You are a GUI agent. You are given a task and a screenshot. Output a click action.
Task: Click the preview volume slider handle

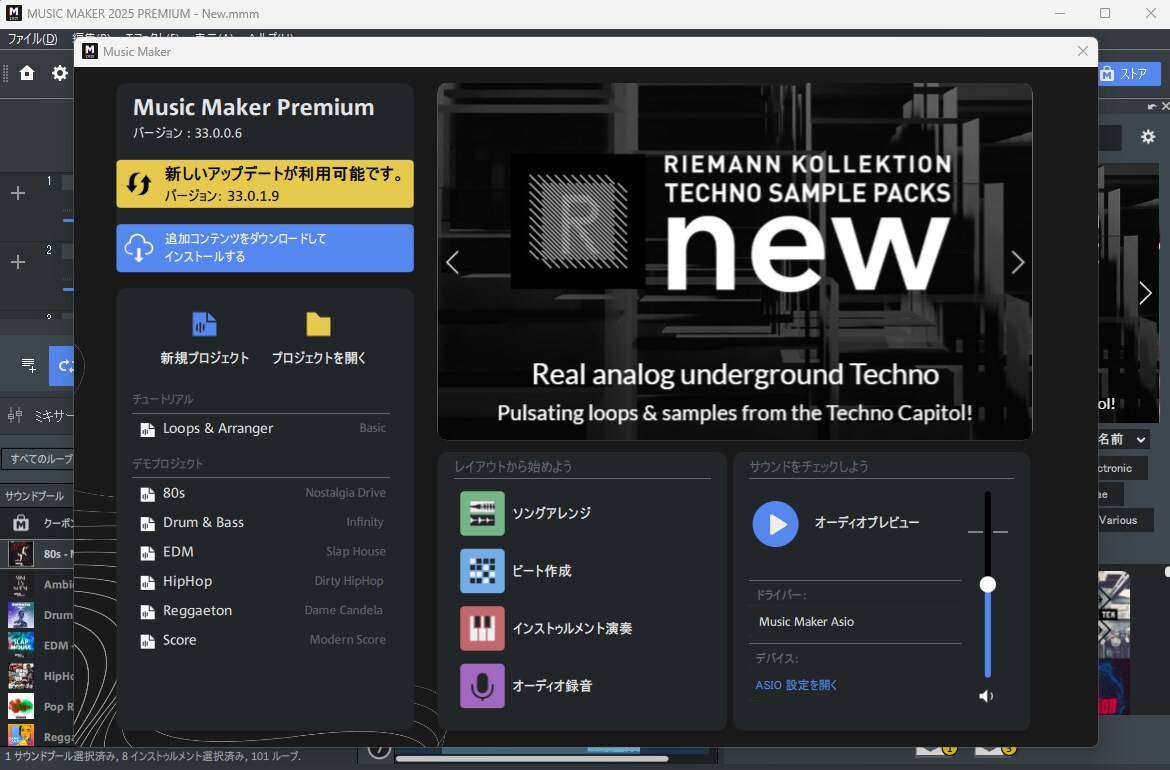pyautogui.click(x=988, y=584)
